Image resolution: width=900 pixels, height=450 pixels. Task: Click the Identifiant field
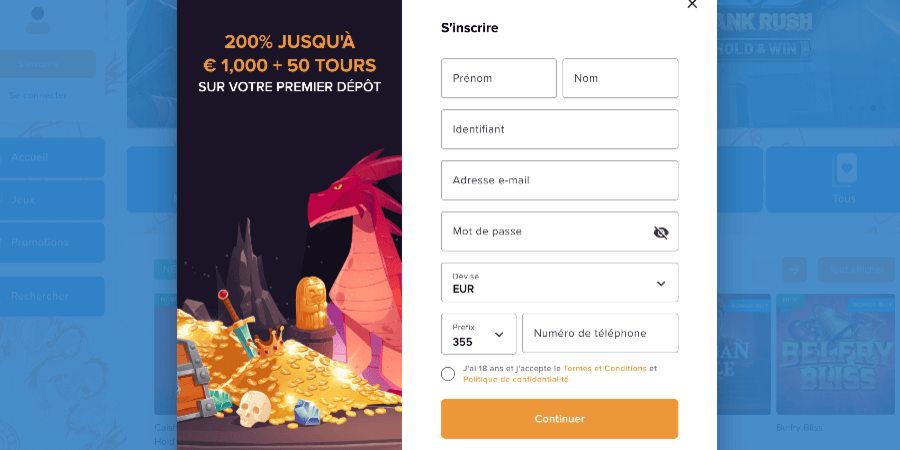(x=560, y=129)
